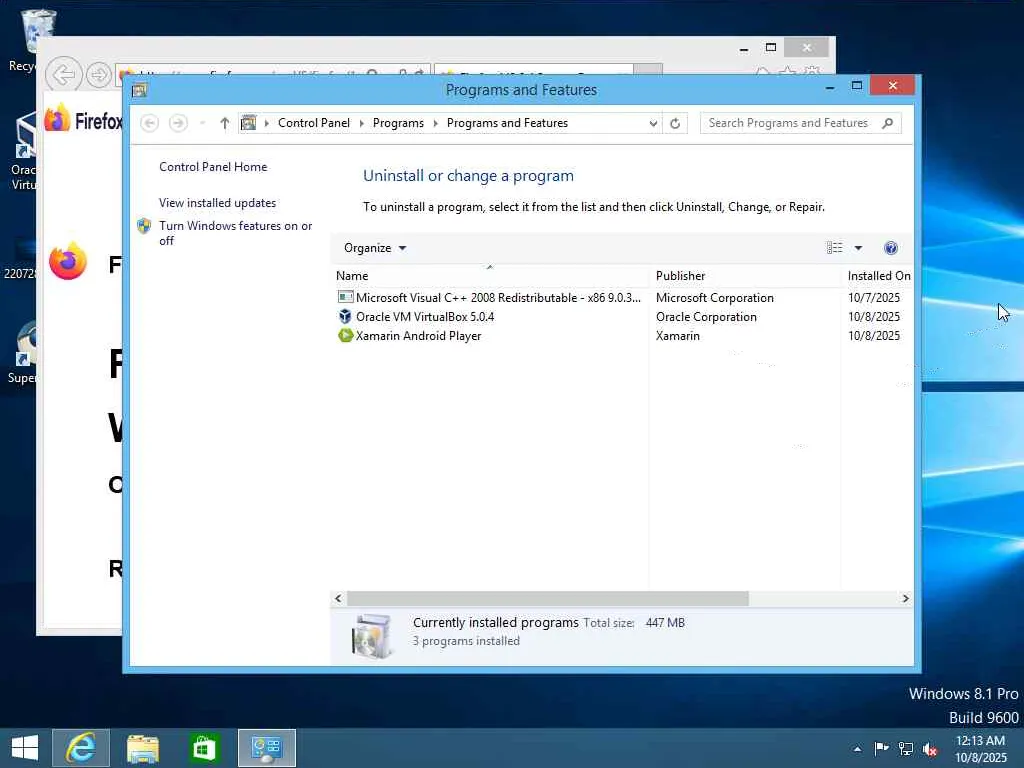The height and width of the screenshot is (768, 1024).
Task: Open View installed updates link
Action: [217, 202]
